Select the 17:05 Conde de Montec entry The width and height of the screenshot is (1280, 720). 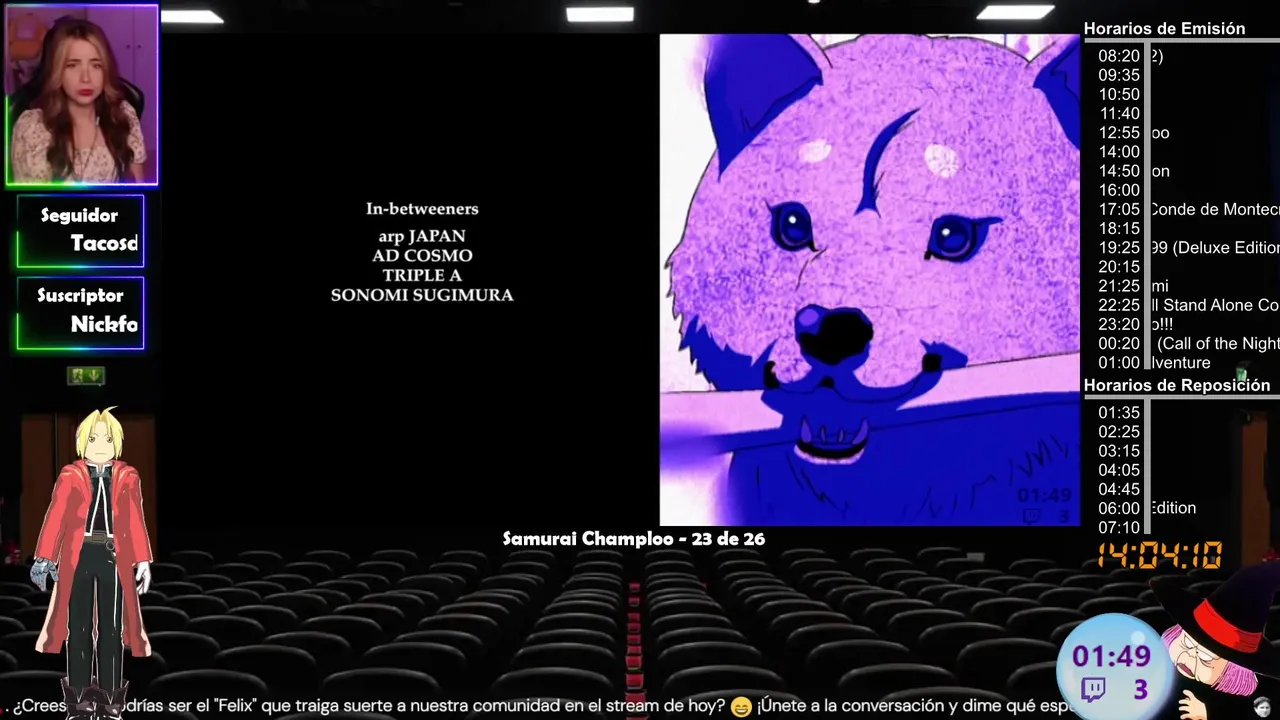point(1188,209)
